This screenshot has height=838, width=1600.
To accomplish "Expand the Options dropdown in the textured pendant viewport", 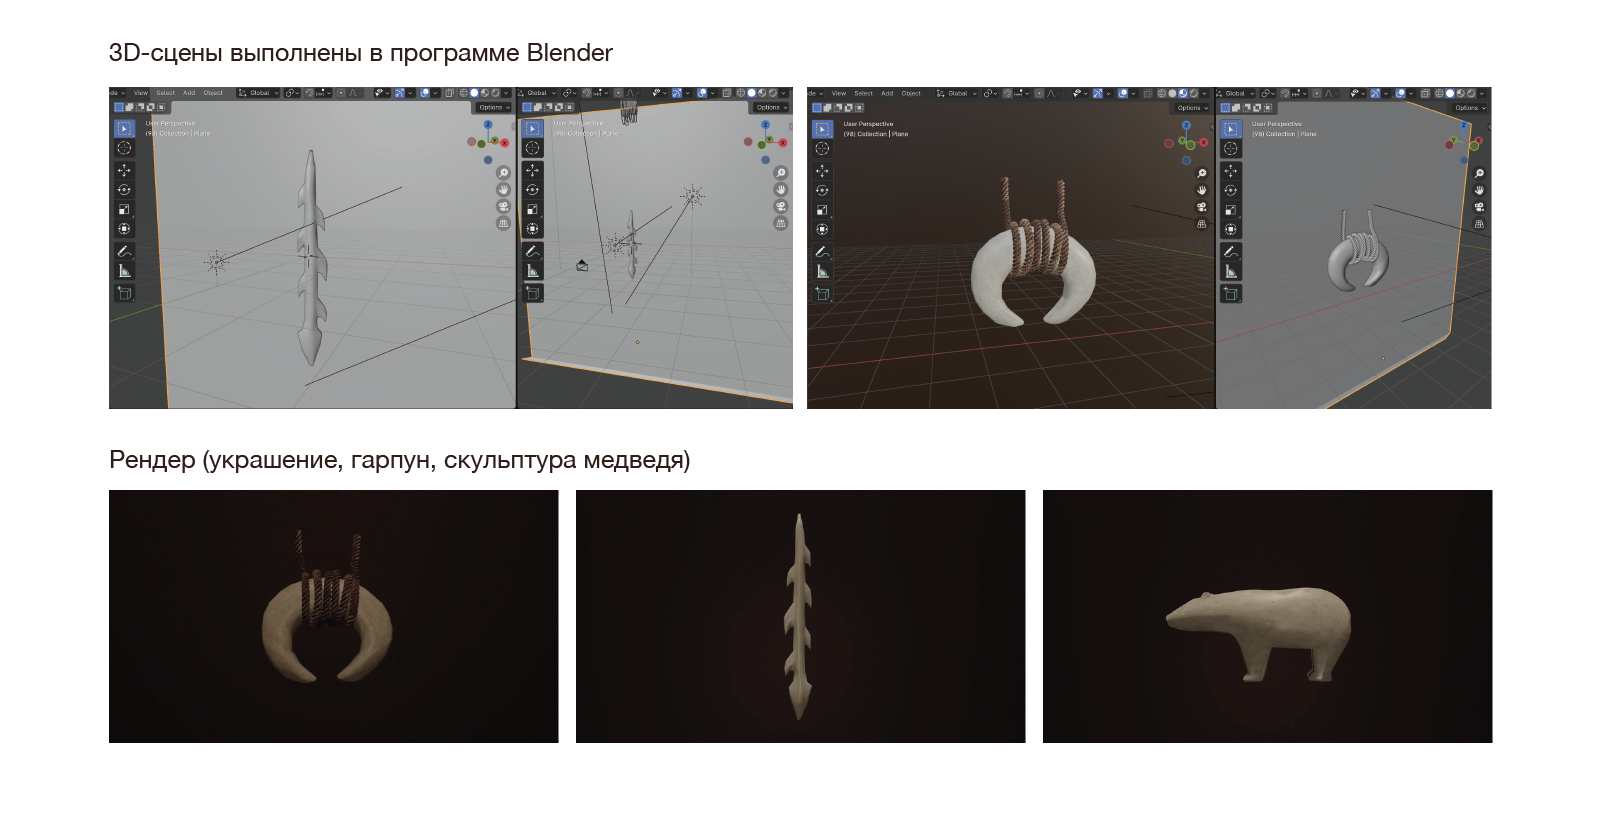I will (1191, 108).
